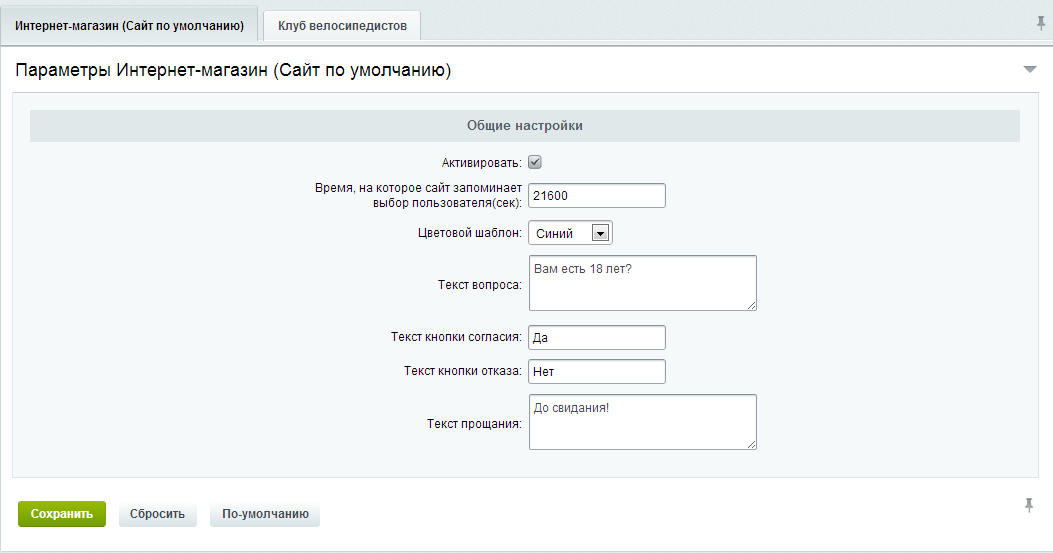Viewport: 1053px width, 553px height.
Task: Select the Интернет-магазин (Сайт по умолчанию) tab
Action: point(129,26)
